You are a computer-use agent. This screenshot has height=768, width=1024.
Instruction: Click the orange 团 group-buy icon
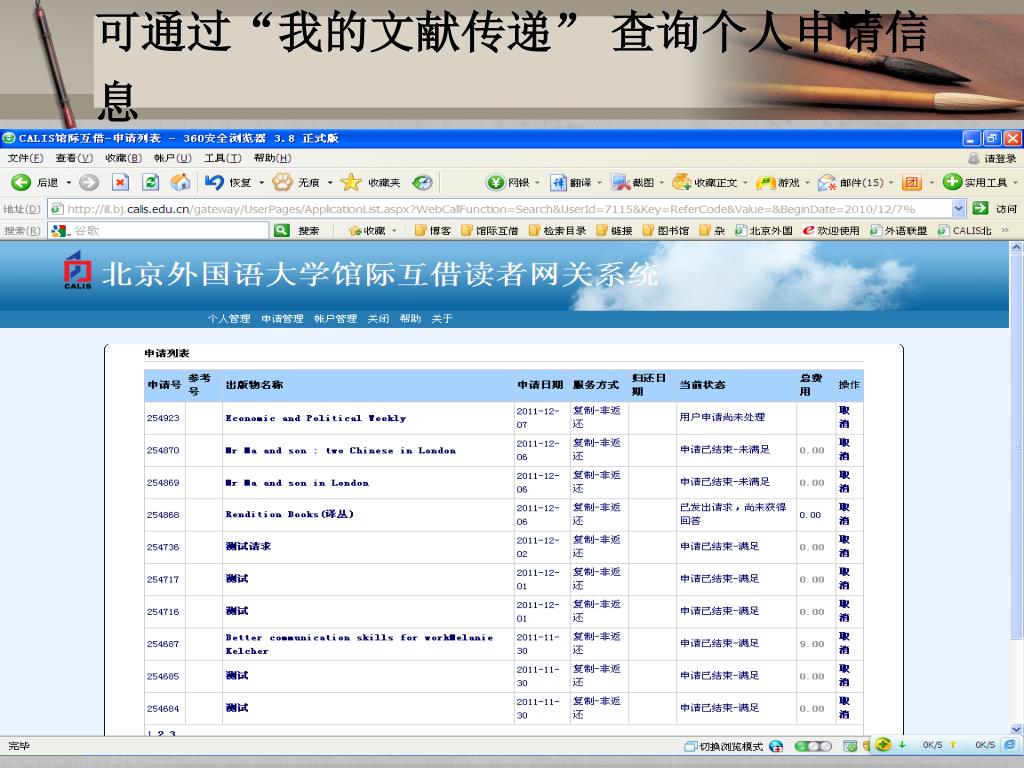click(x=912, y=182)
